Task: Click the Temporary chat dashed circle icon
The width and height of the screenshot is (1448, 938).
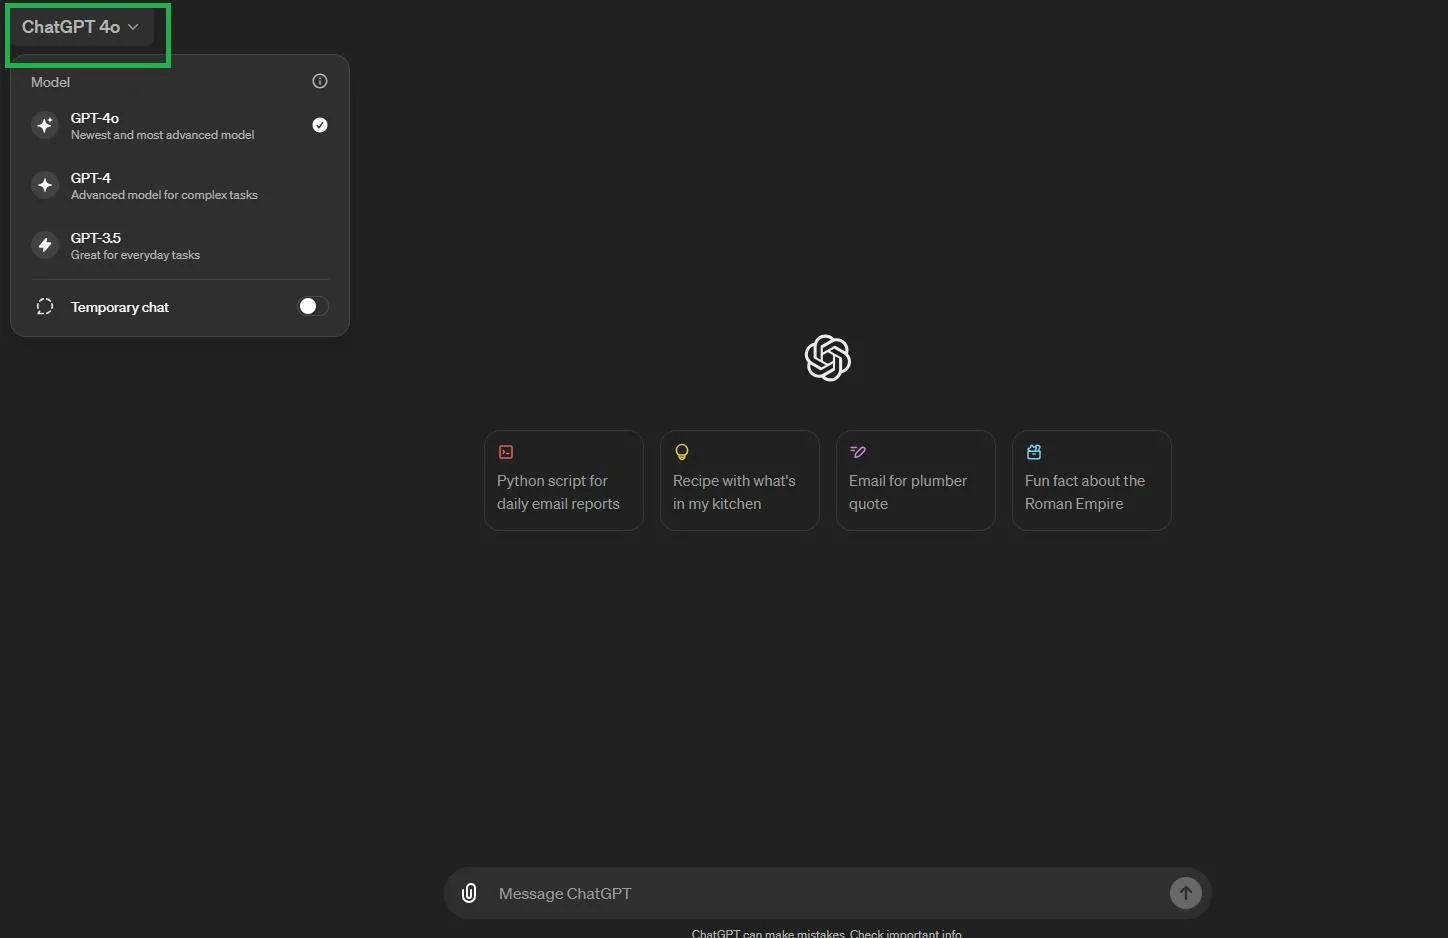Action: 45,307
